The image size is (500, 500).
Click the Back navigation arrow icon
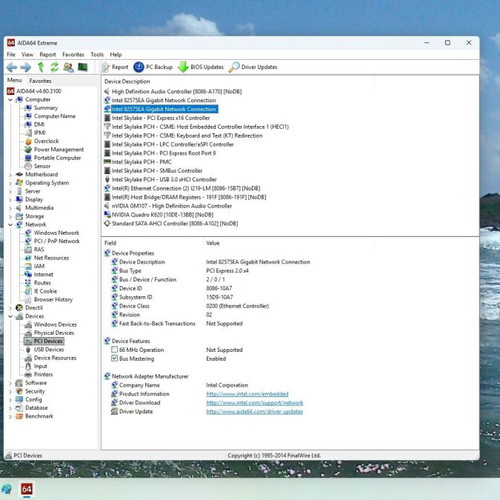click(12, 67)
